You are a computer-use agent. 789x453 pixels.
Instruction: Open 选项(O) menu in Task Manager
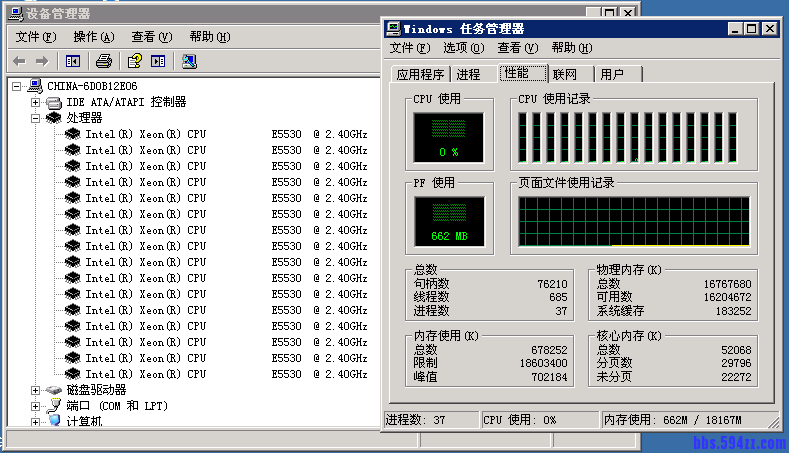pyautogui.click(x=463, y=48)
